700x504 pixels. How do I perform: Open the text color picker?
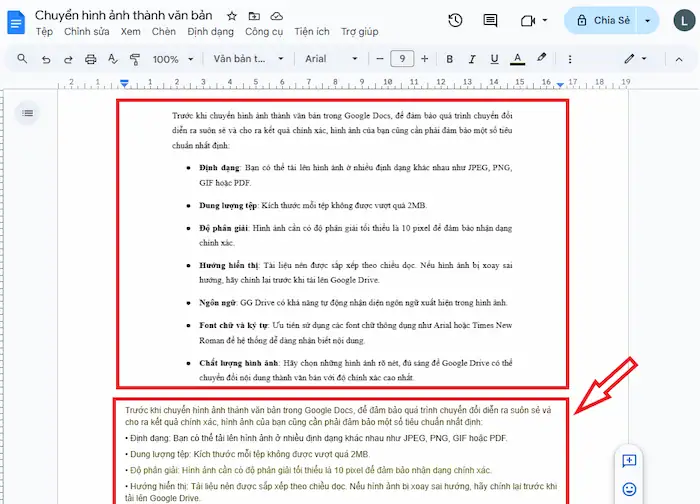point(518,59)
